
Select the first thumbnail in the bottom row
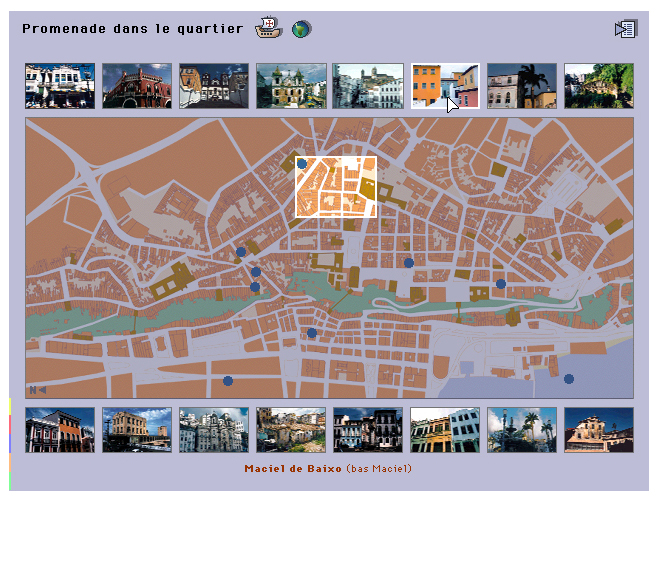pos(60,430)
